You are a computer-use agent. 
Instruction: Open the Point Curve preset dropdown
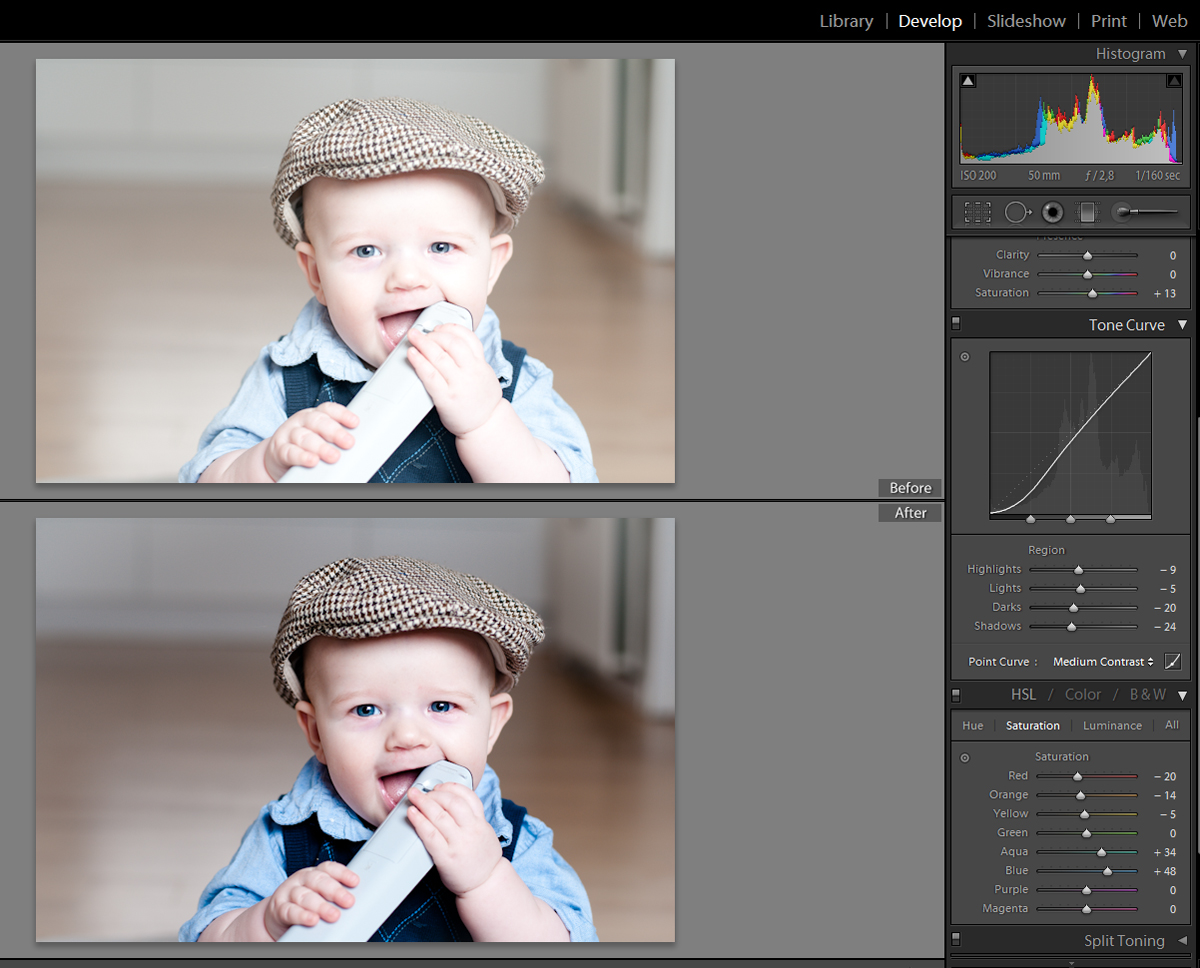click(x=1103, y=662)
